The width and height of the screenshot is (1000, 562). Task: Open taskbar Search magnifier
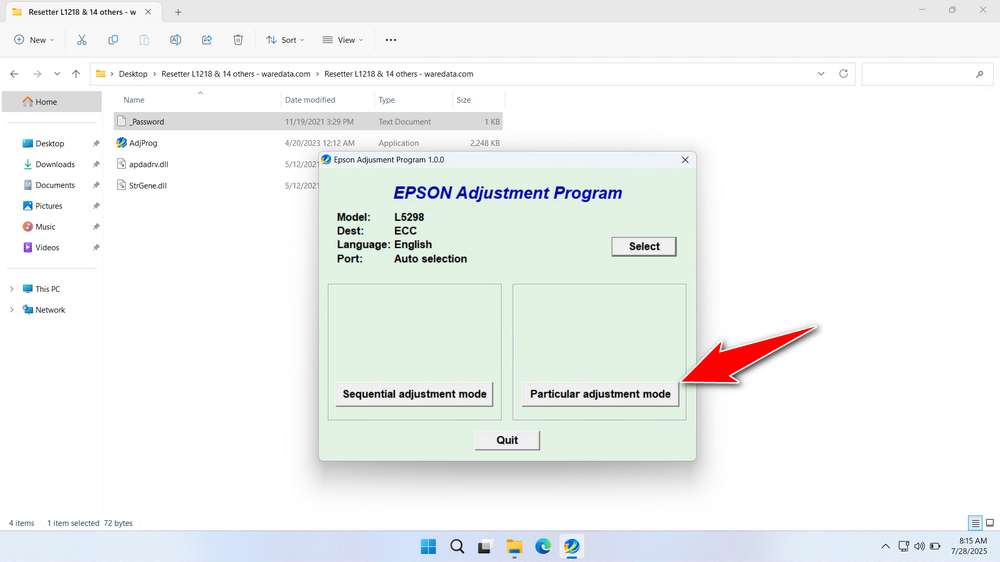pos(457,546)
